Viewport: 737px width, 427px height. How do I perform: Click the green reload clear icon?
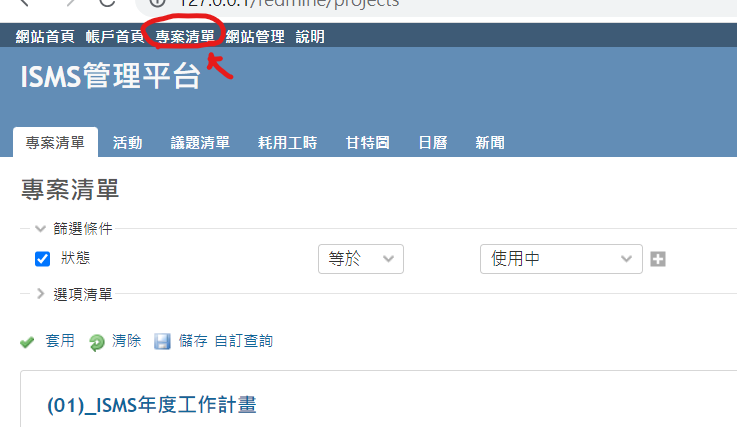point(97,342)
